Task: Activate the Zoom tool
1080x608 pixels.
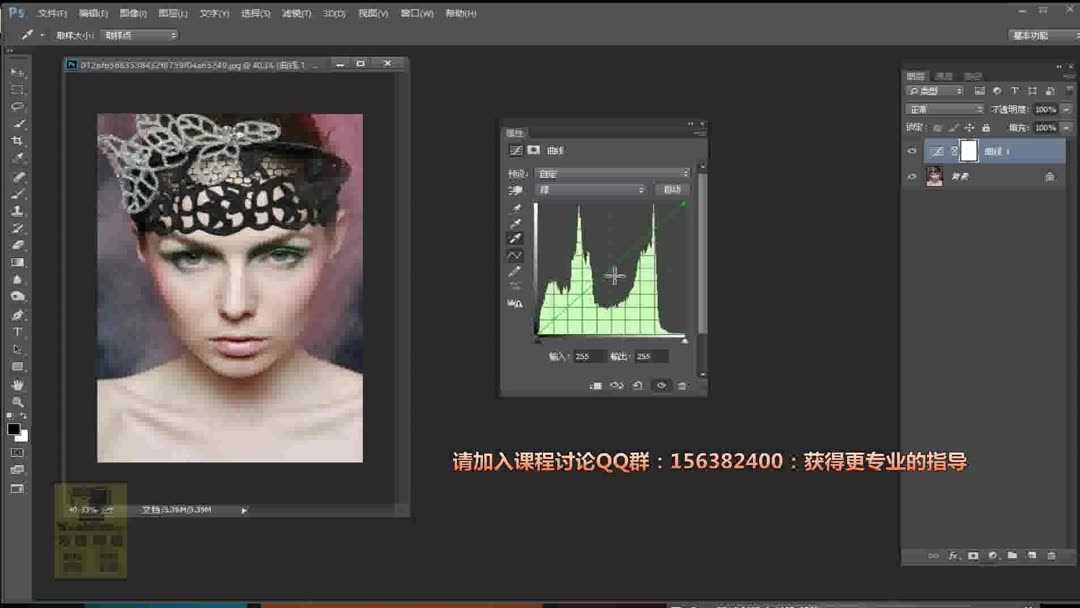Action: coord(17,401)
